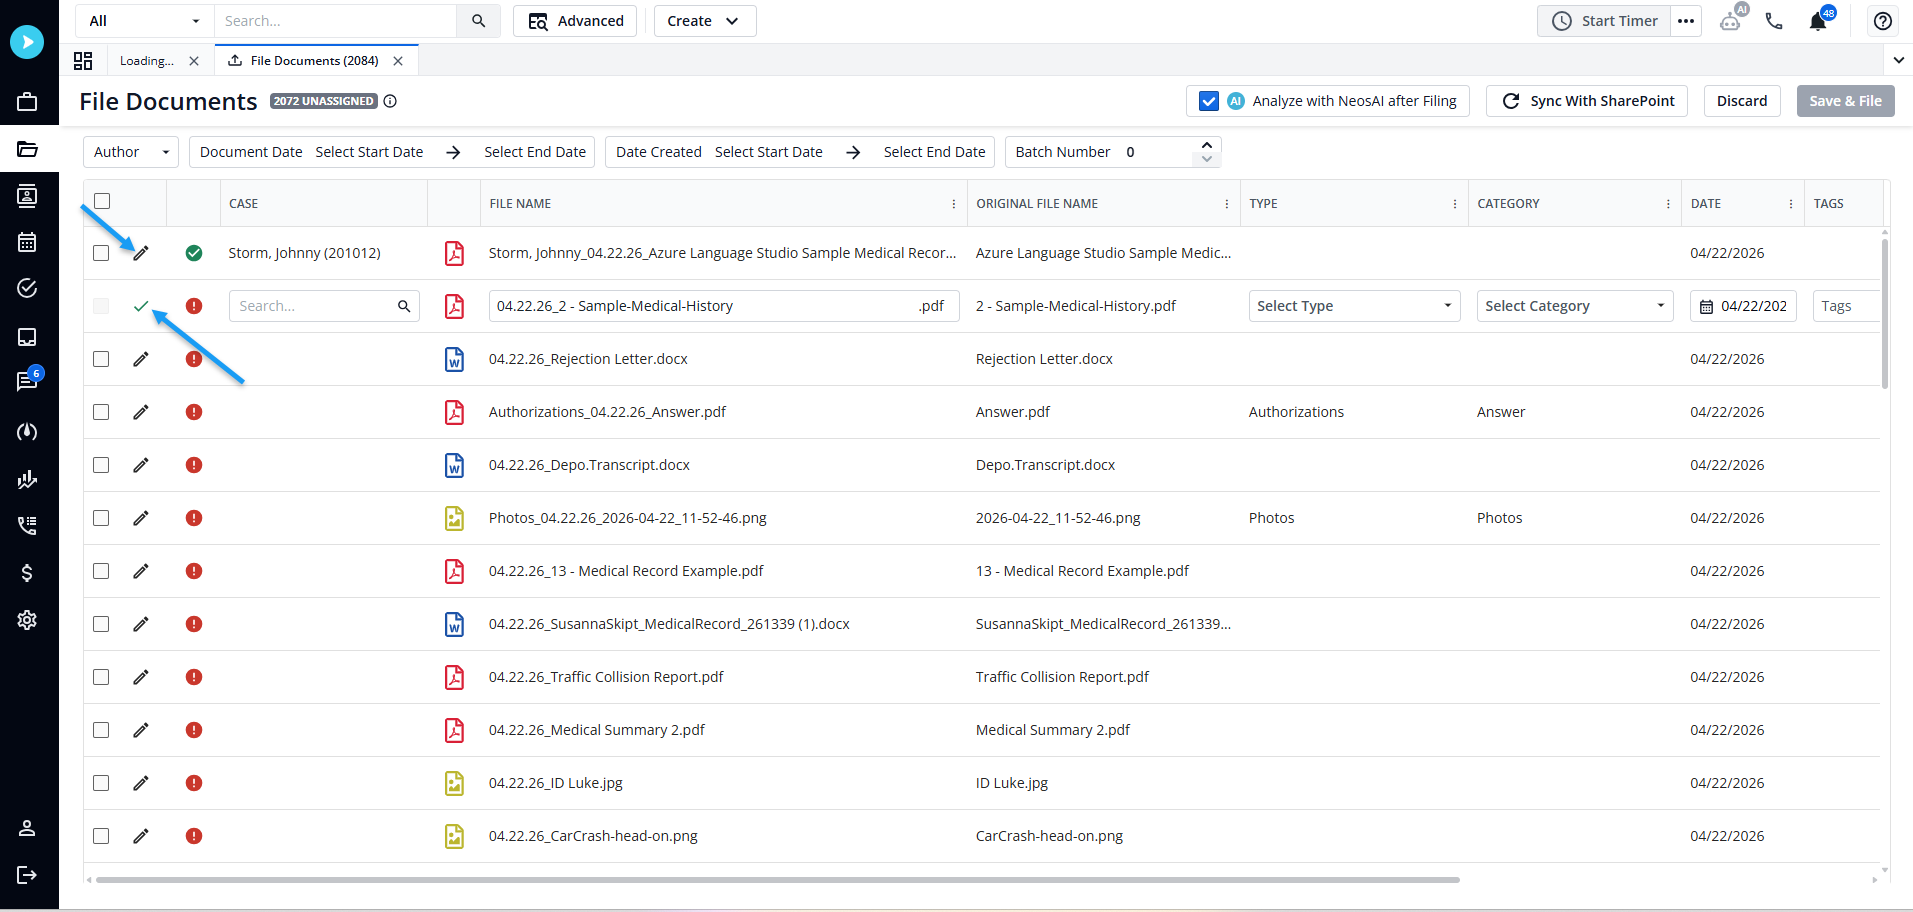Viewport: 1913px width, 912px height.
Task: Click the Advanced search button
Action: click(575, 21)
